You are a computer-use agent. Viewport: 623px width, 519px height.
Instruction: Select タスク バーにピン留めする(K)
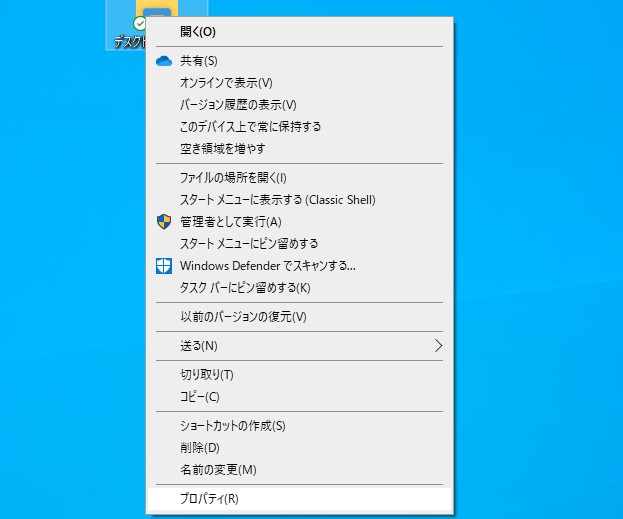(x=245, y=288)
